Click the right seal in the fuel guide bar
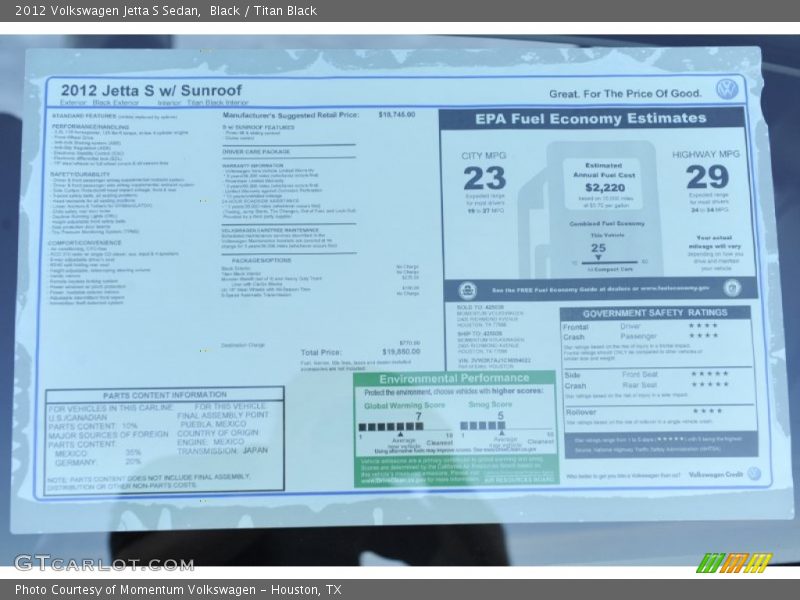Screen dimensions: 800x600 point(731,288)
